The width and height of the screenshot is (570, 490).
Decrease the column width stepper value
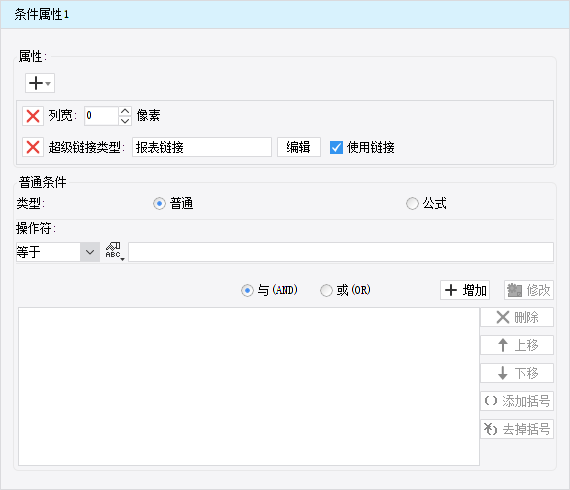click(x=125, y=121)
